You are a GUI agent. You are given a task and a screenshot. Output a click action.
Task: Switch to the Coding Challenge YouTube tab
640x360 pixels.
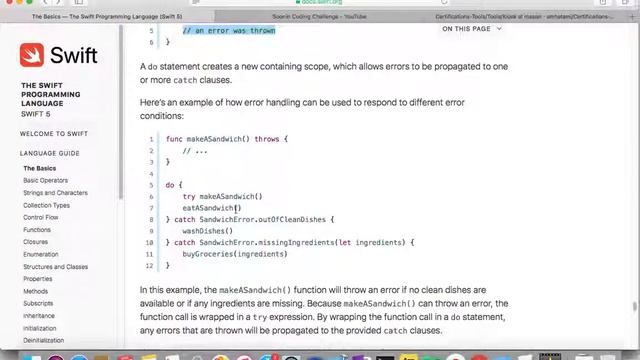(x=319, y=17)
